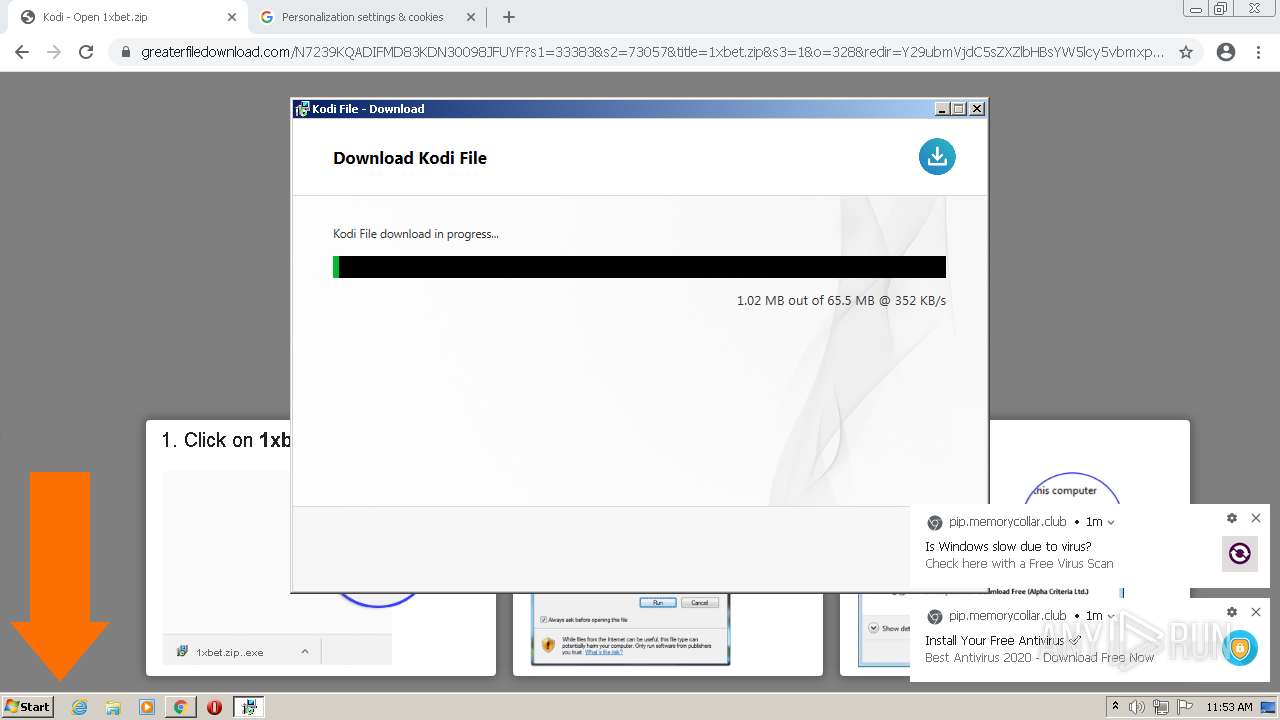View site info via the padlock icon
The height and width of the screenshot is (720, 1280).
(x=125, y=52)
